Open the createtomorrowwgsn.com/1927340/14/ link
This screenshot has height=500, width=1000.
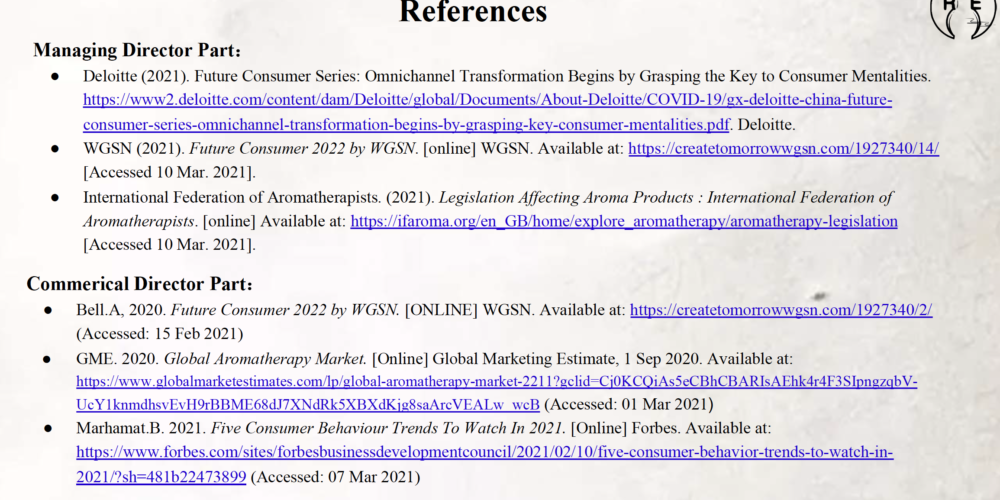[783, 149]
